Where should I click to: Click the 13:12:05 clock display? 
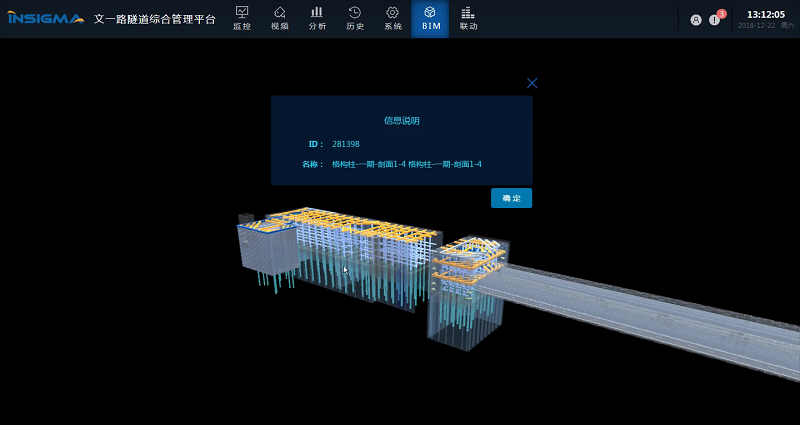765,14
